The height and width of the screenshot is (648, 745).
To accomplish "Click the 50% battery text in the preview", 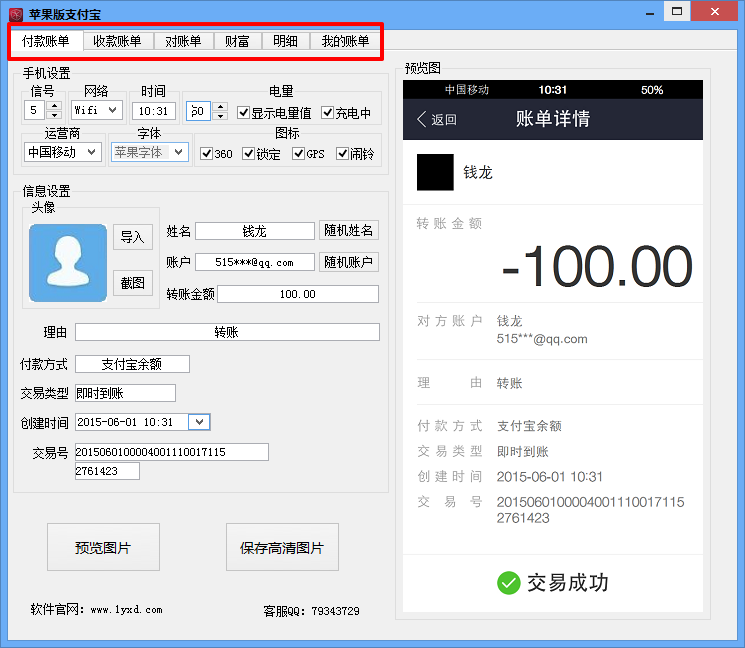I will click(x=652, y=90).
